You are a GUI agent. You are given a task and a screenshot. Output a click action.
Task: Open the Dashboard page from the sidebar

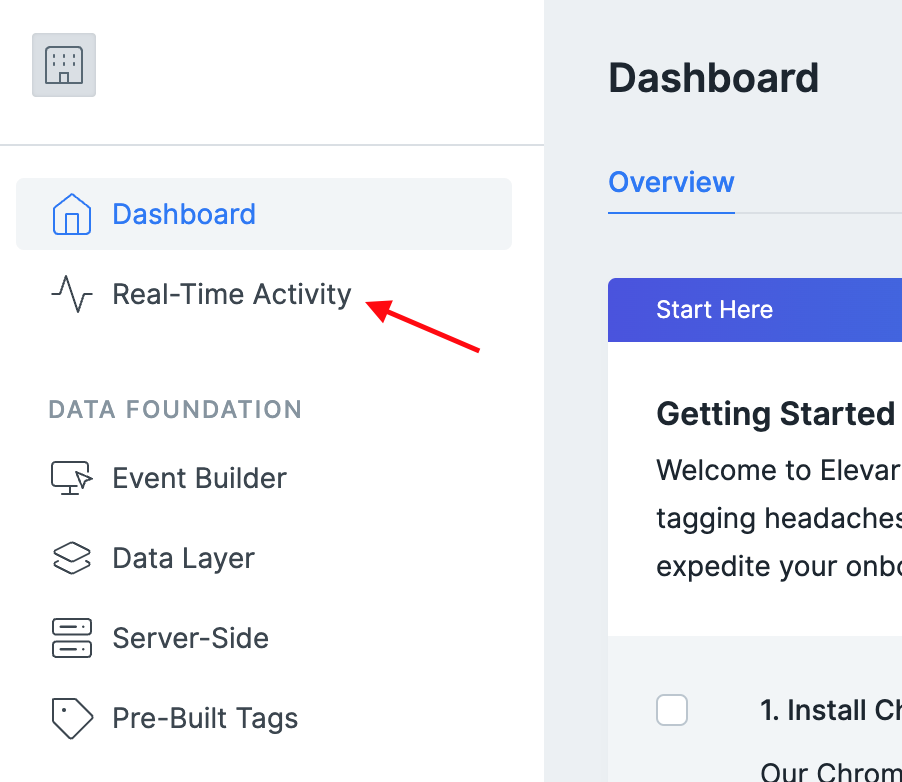click(x=184, y=214)
